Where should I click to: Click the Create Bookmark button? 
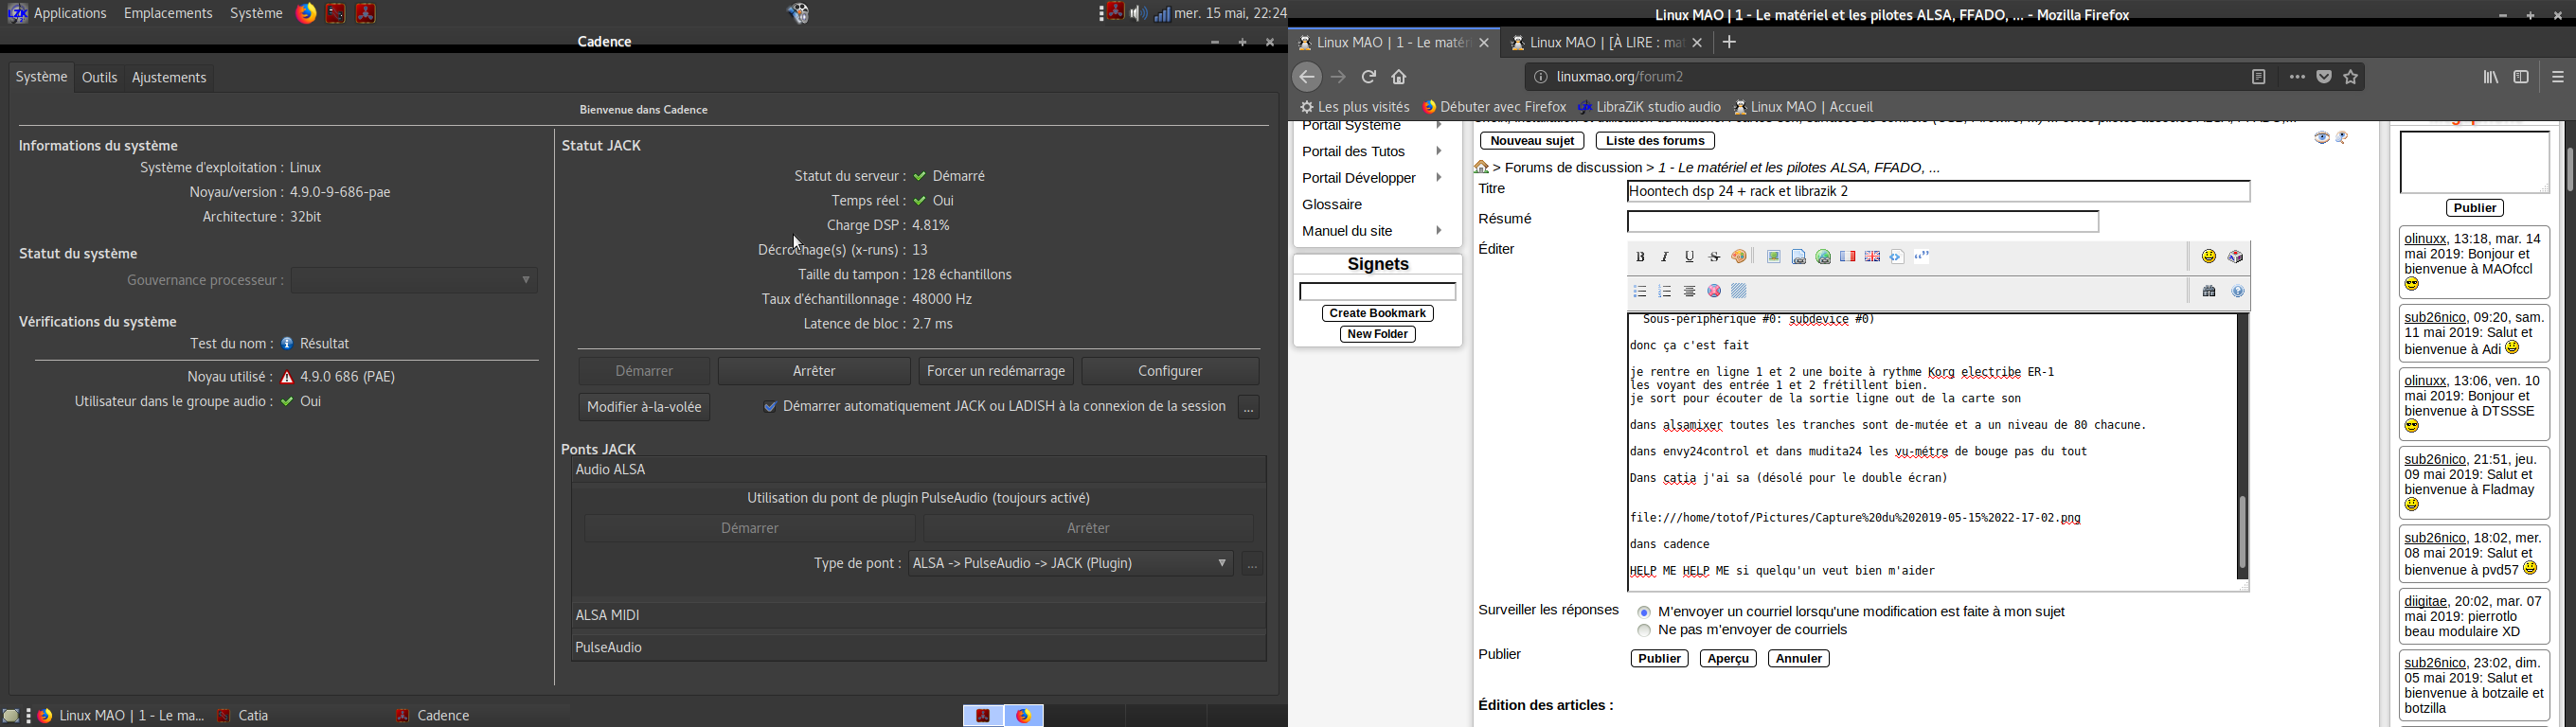pyautogui.click(x=1378, y=314)
